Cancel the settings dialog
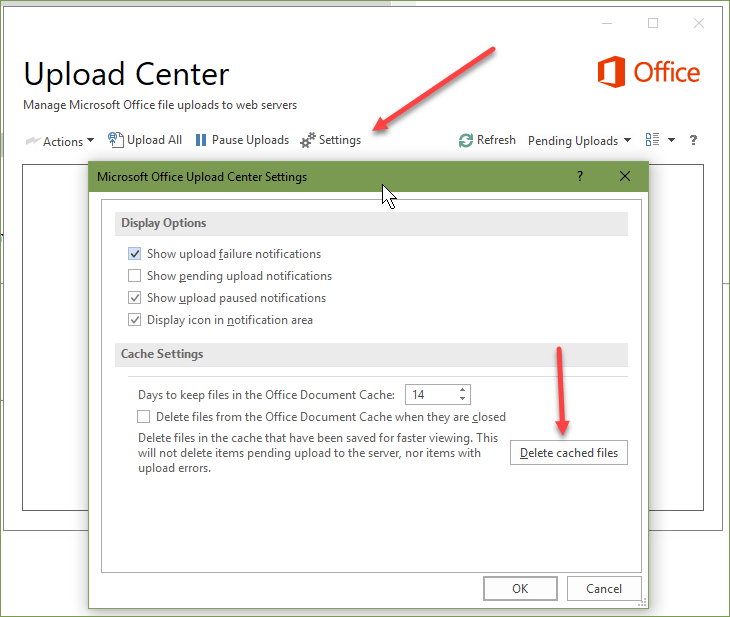This screenshot has height=617, width=730. 604,589
